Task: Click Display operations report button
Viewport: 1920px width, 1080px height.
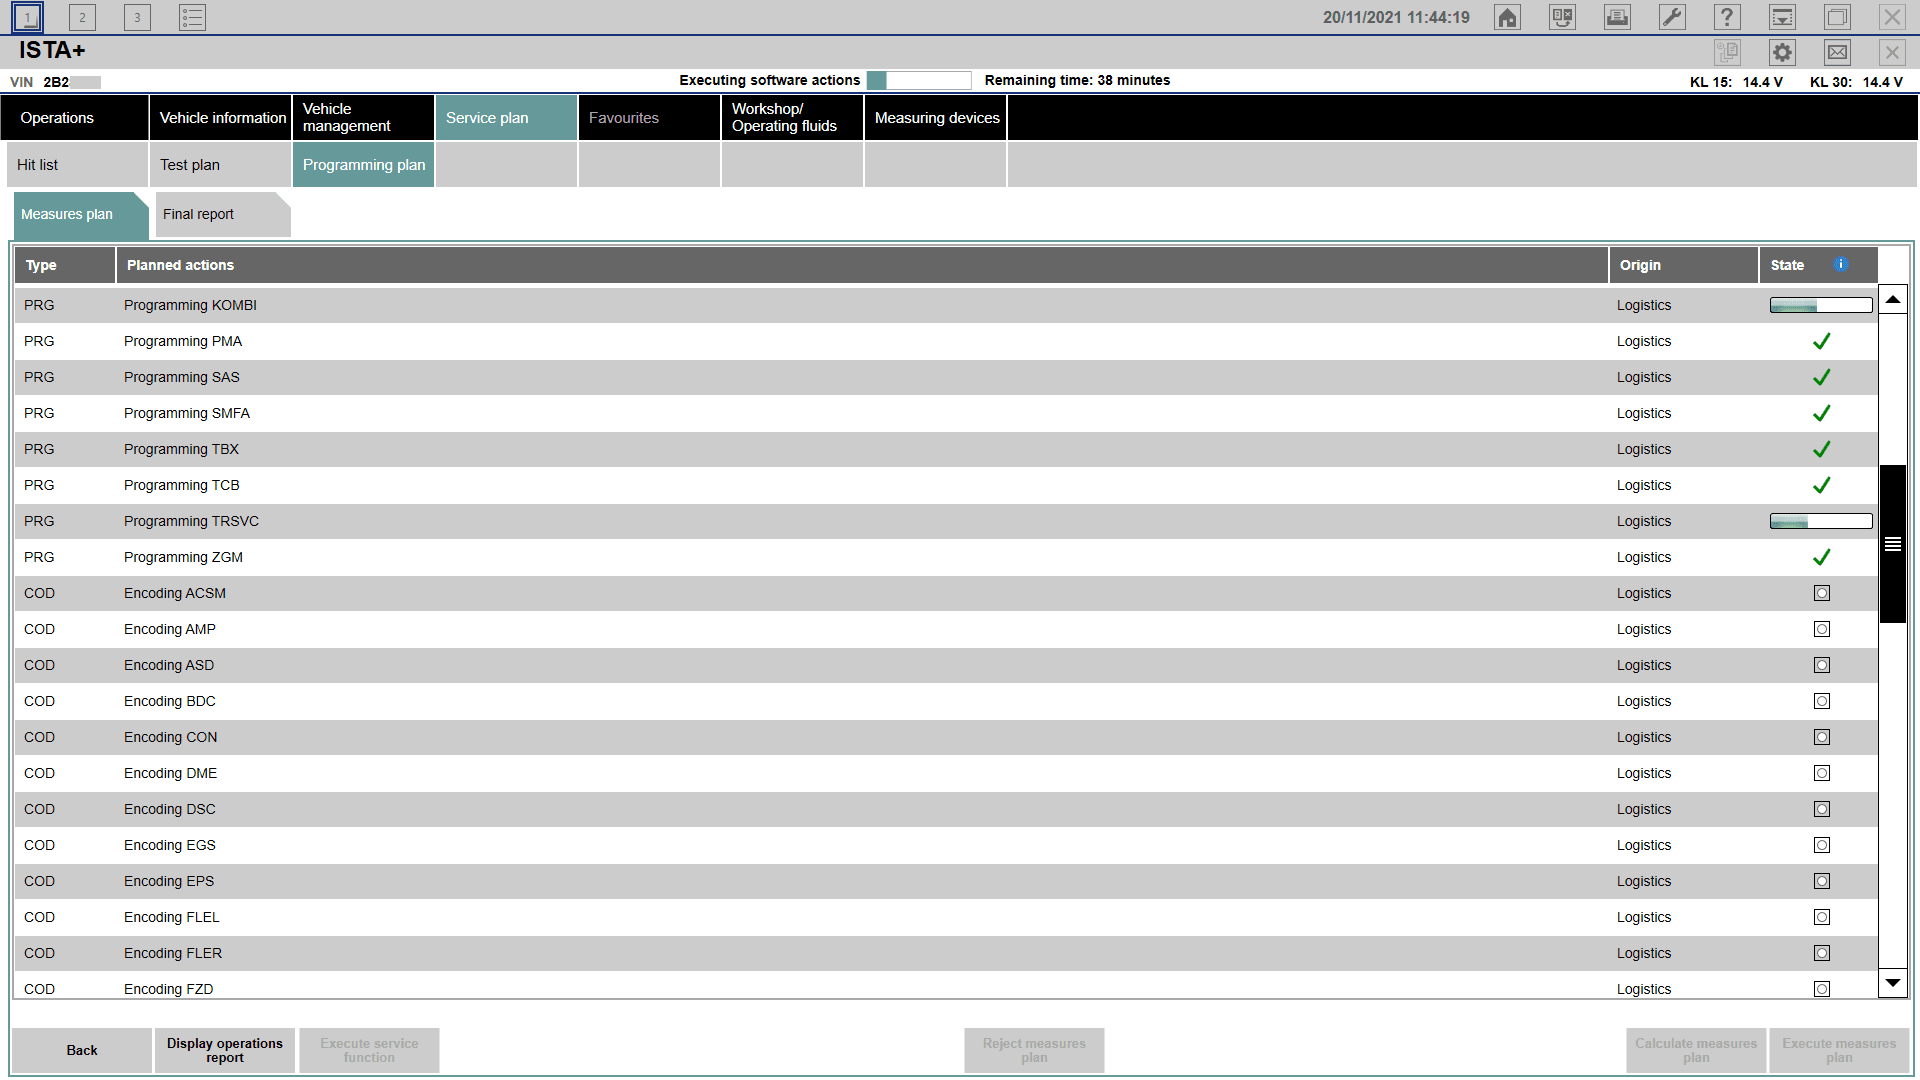Action: (x=225, y=1050)
